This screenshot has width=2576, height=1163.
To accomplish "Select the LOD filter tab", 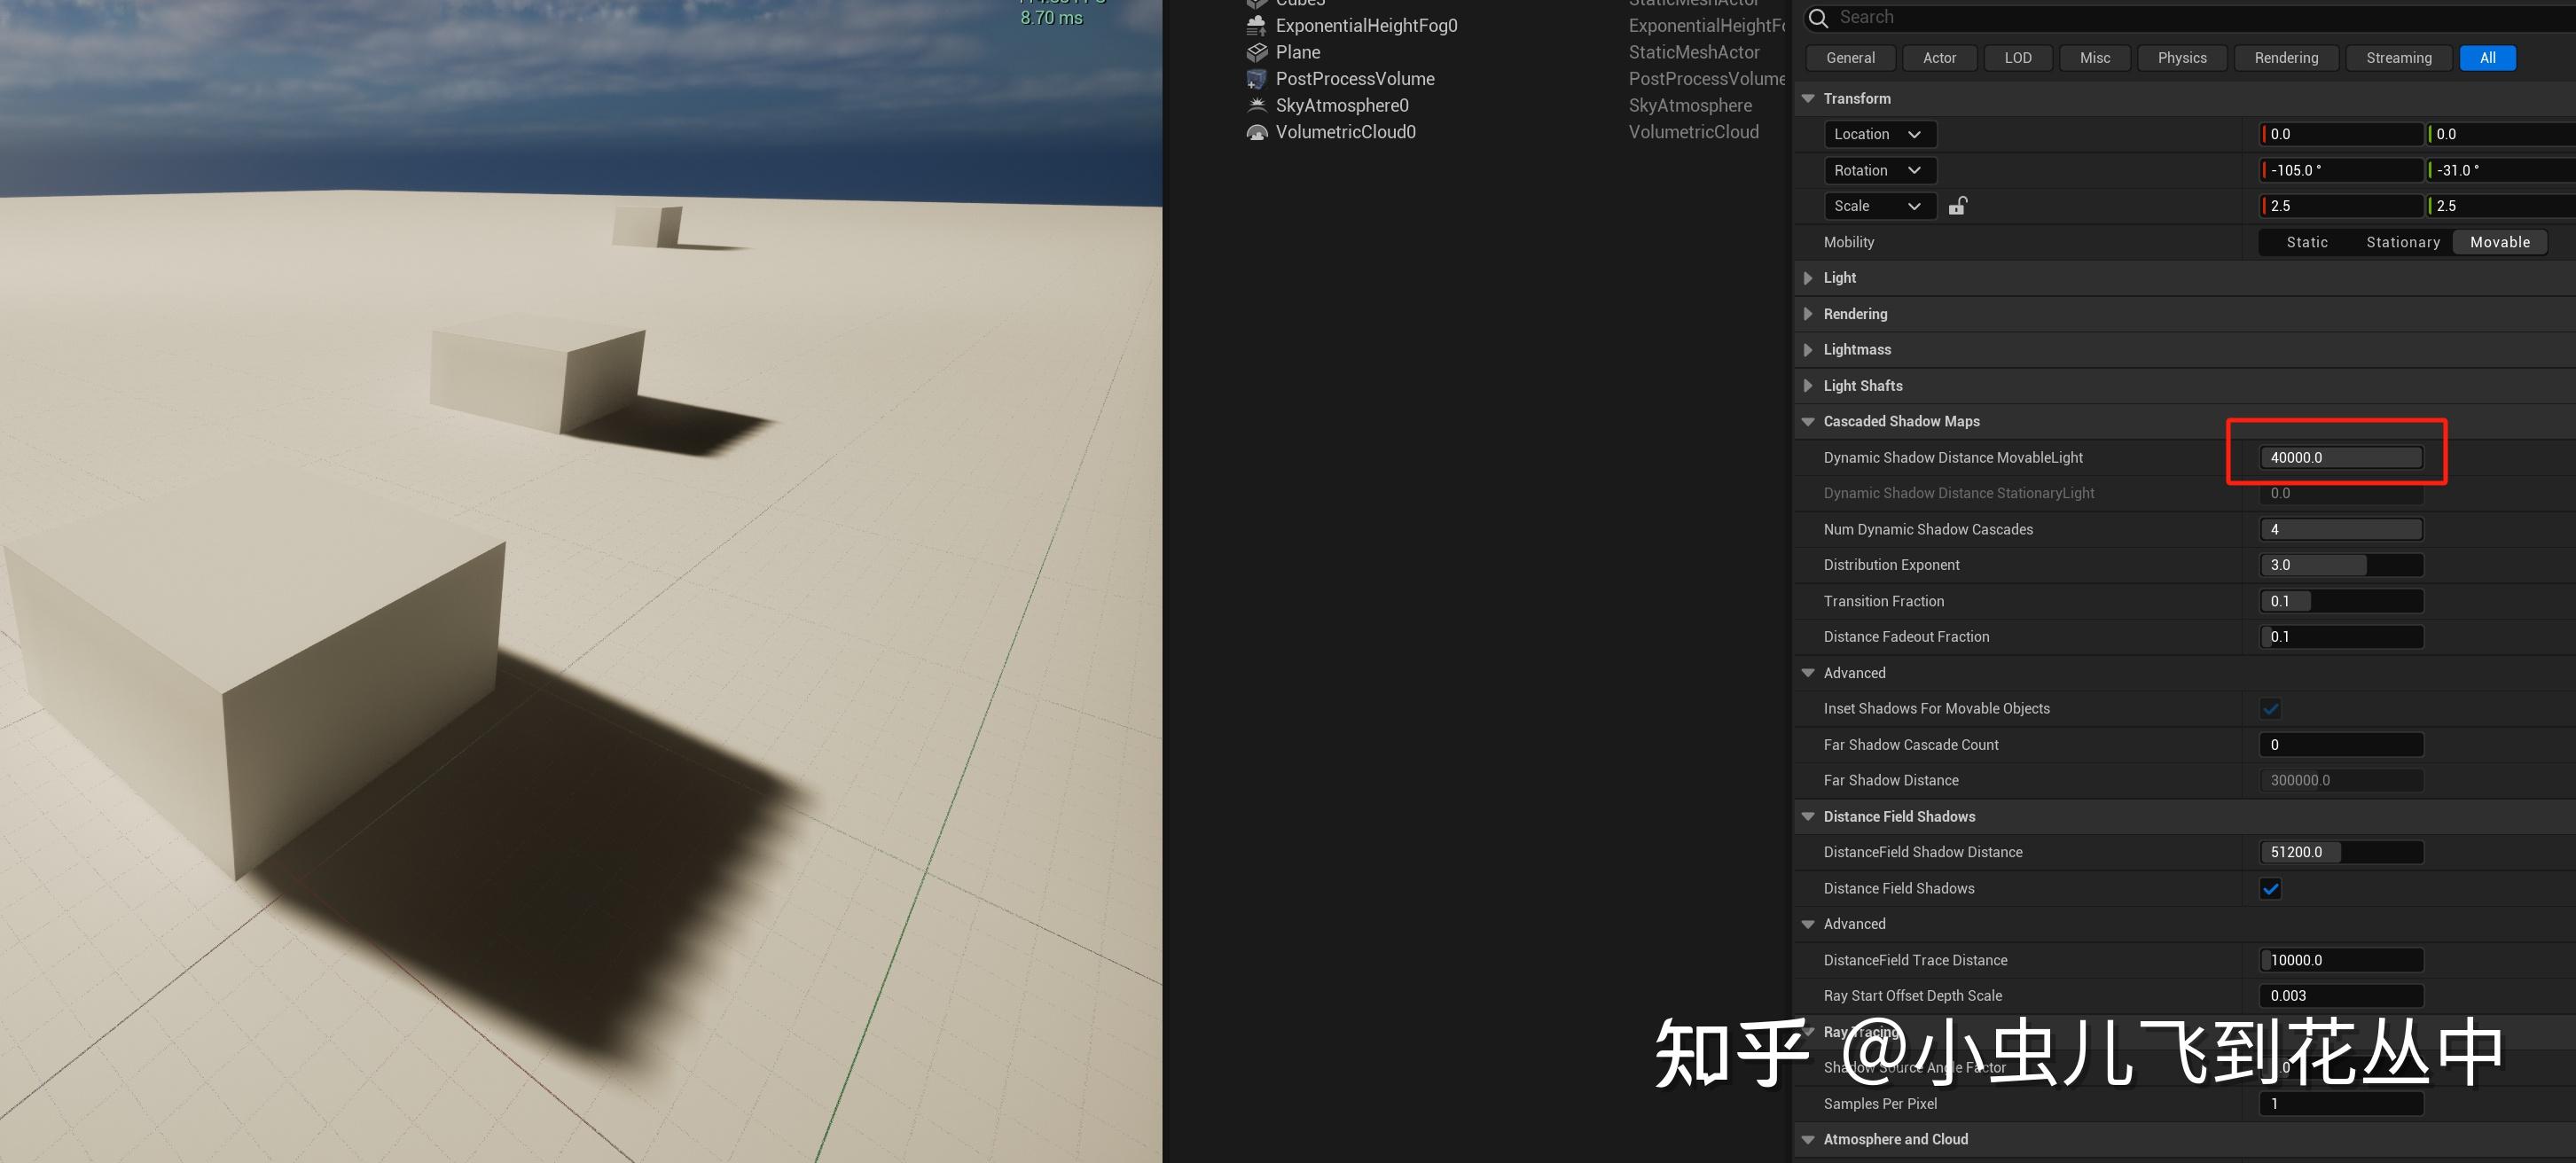I will click(2018, 58).
